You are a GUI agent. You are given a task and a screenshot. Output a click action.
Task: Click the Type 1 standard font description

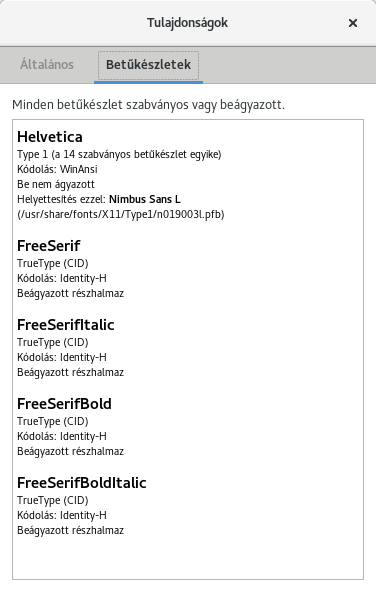tap(119, 154)
